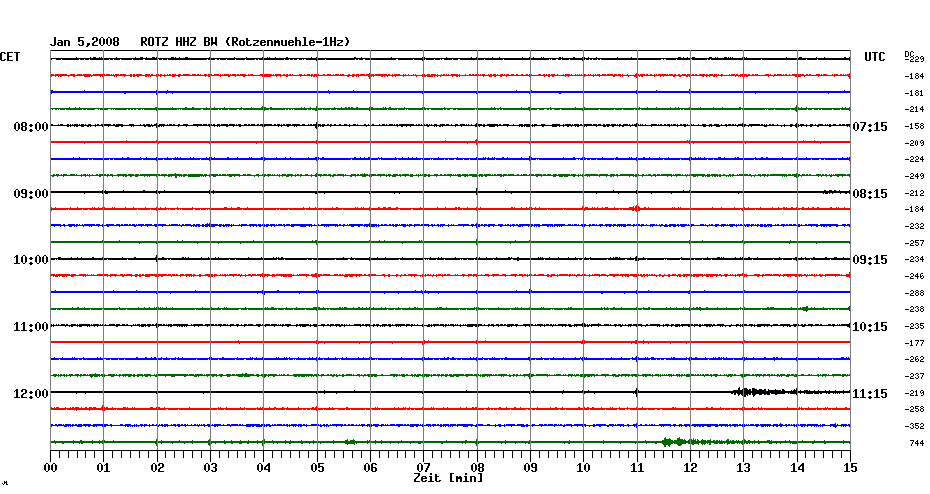Viewport: 930px width, 494px height.
Task: Click the '06' minute axis label
Action: coord(371,467)
